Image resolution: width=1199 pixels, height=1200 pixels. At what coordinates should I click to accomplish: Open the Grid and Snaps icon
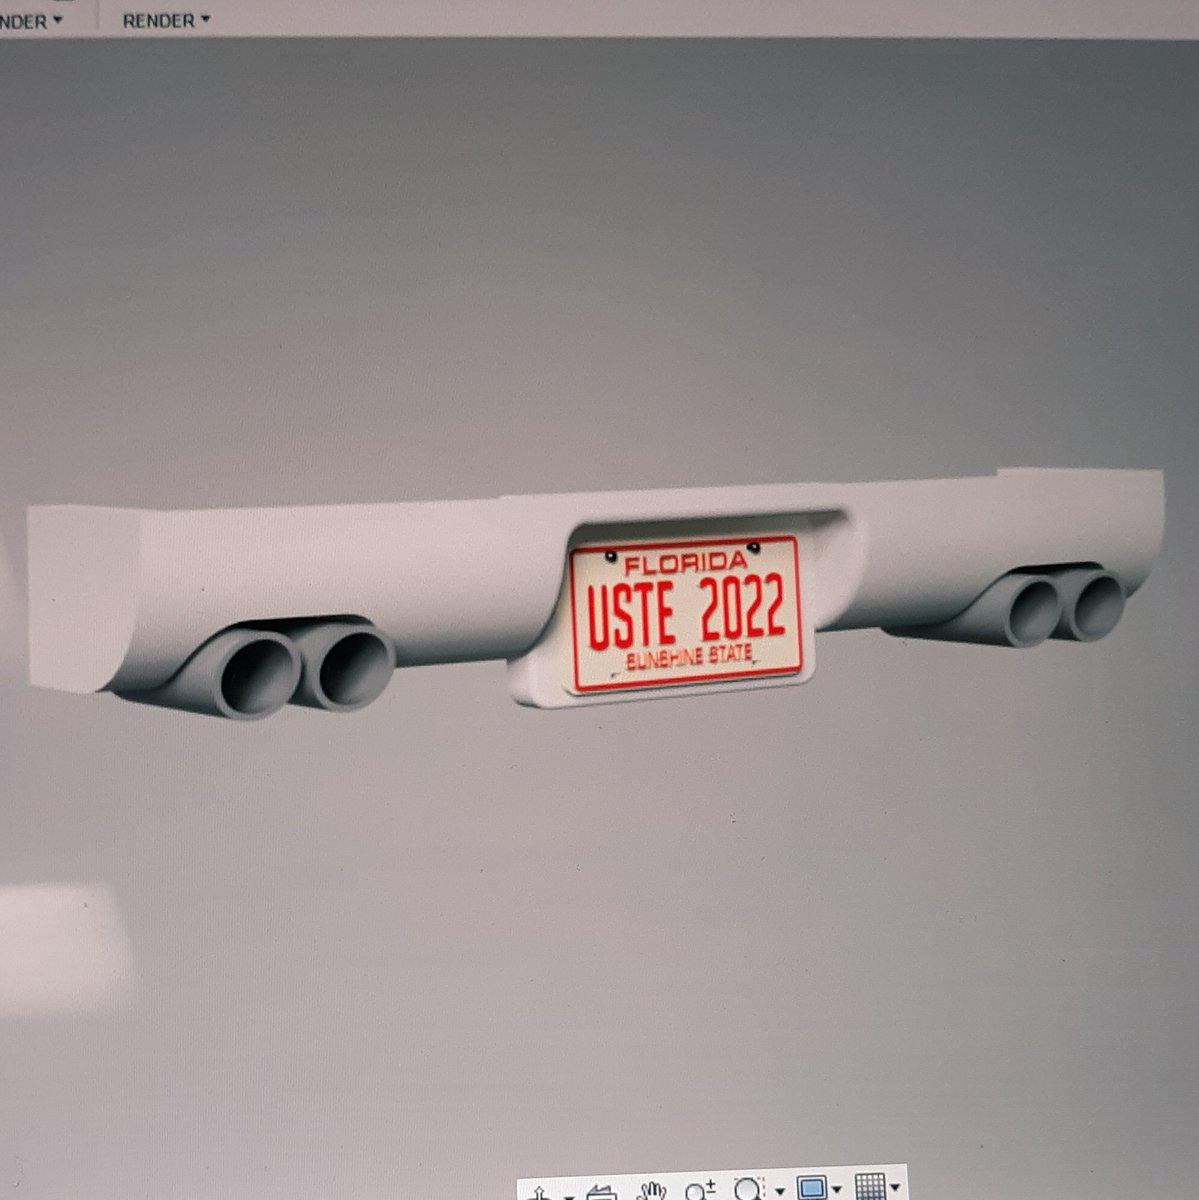coord(870,1186)
